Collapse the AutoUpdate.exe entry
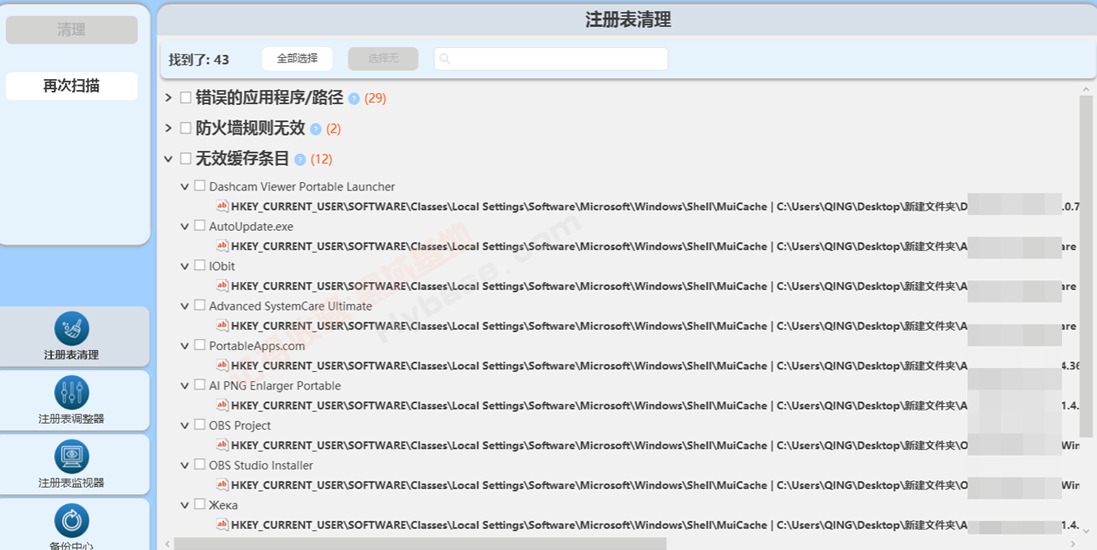The height and width of the screenshot is (550, 1097). pos(185,227)
